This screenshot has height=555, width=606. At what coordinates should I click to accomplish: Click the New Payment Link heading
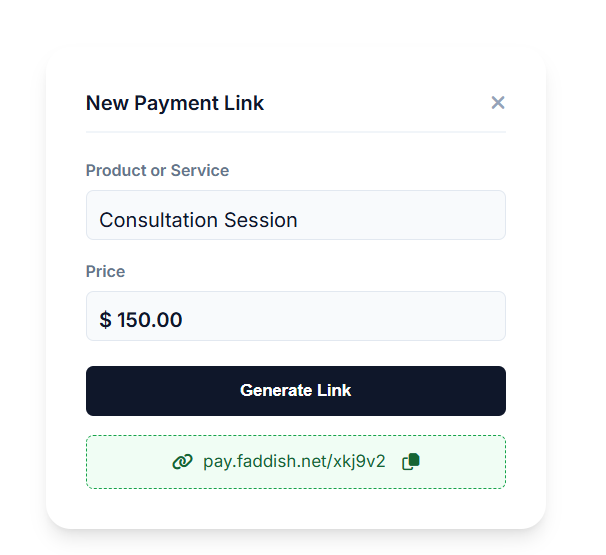[x=175, y=103]
